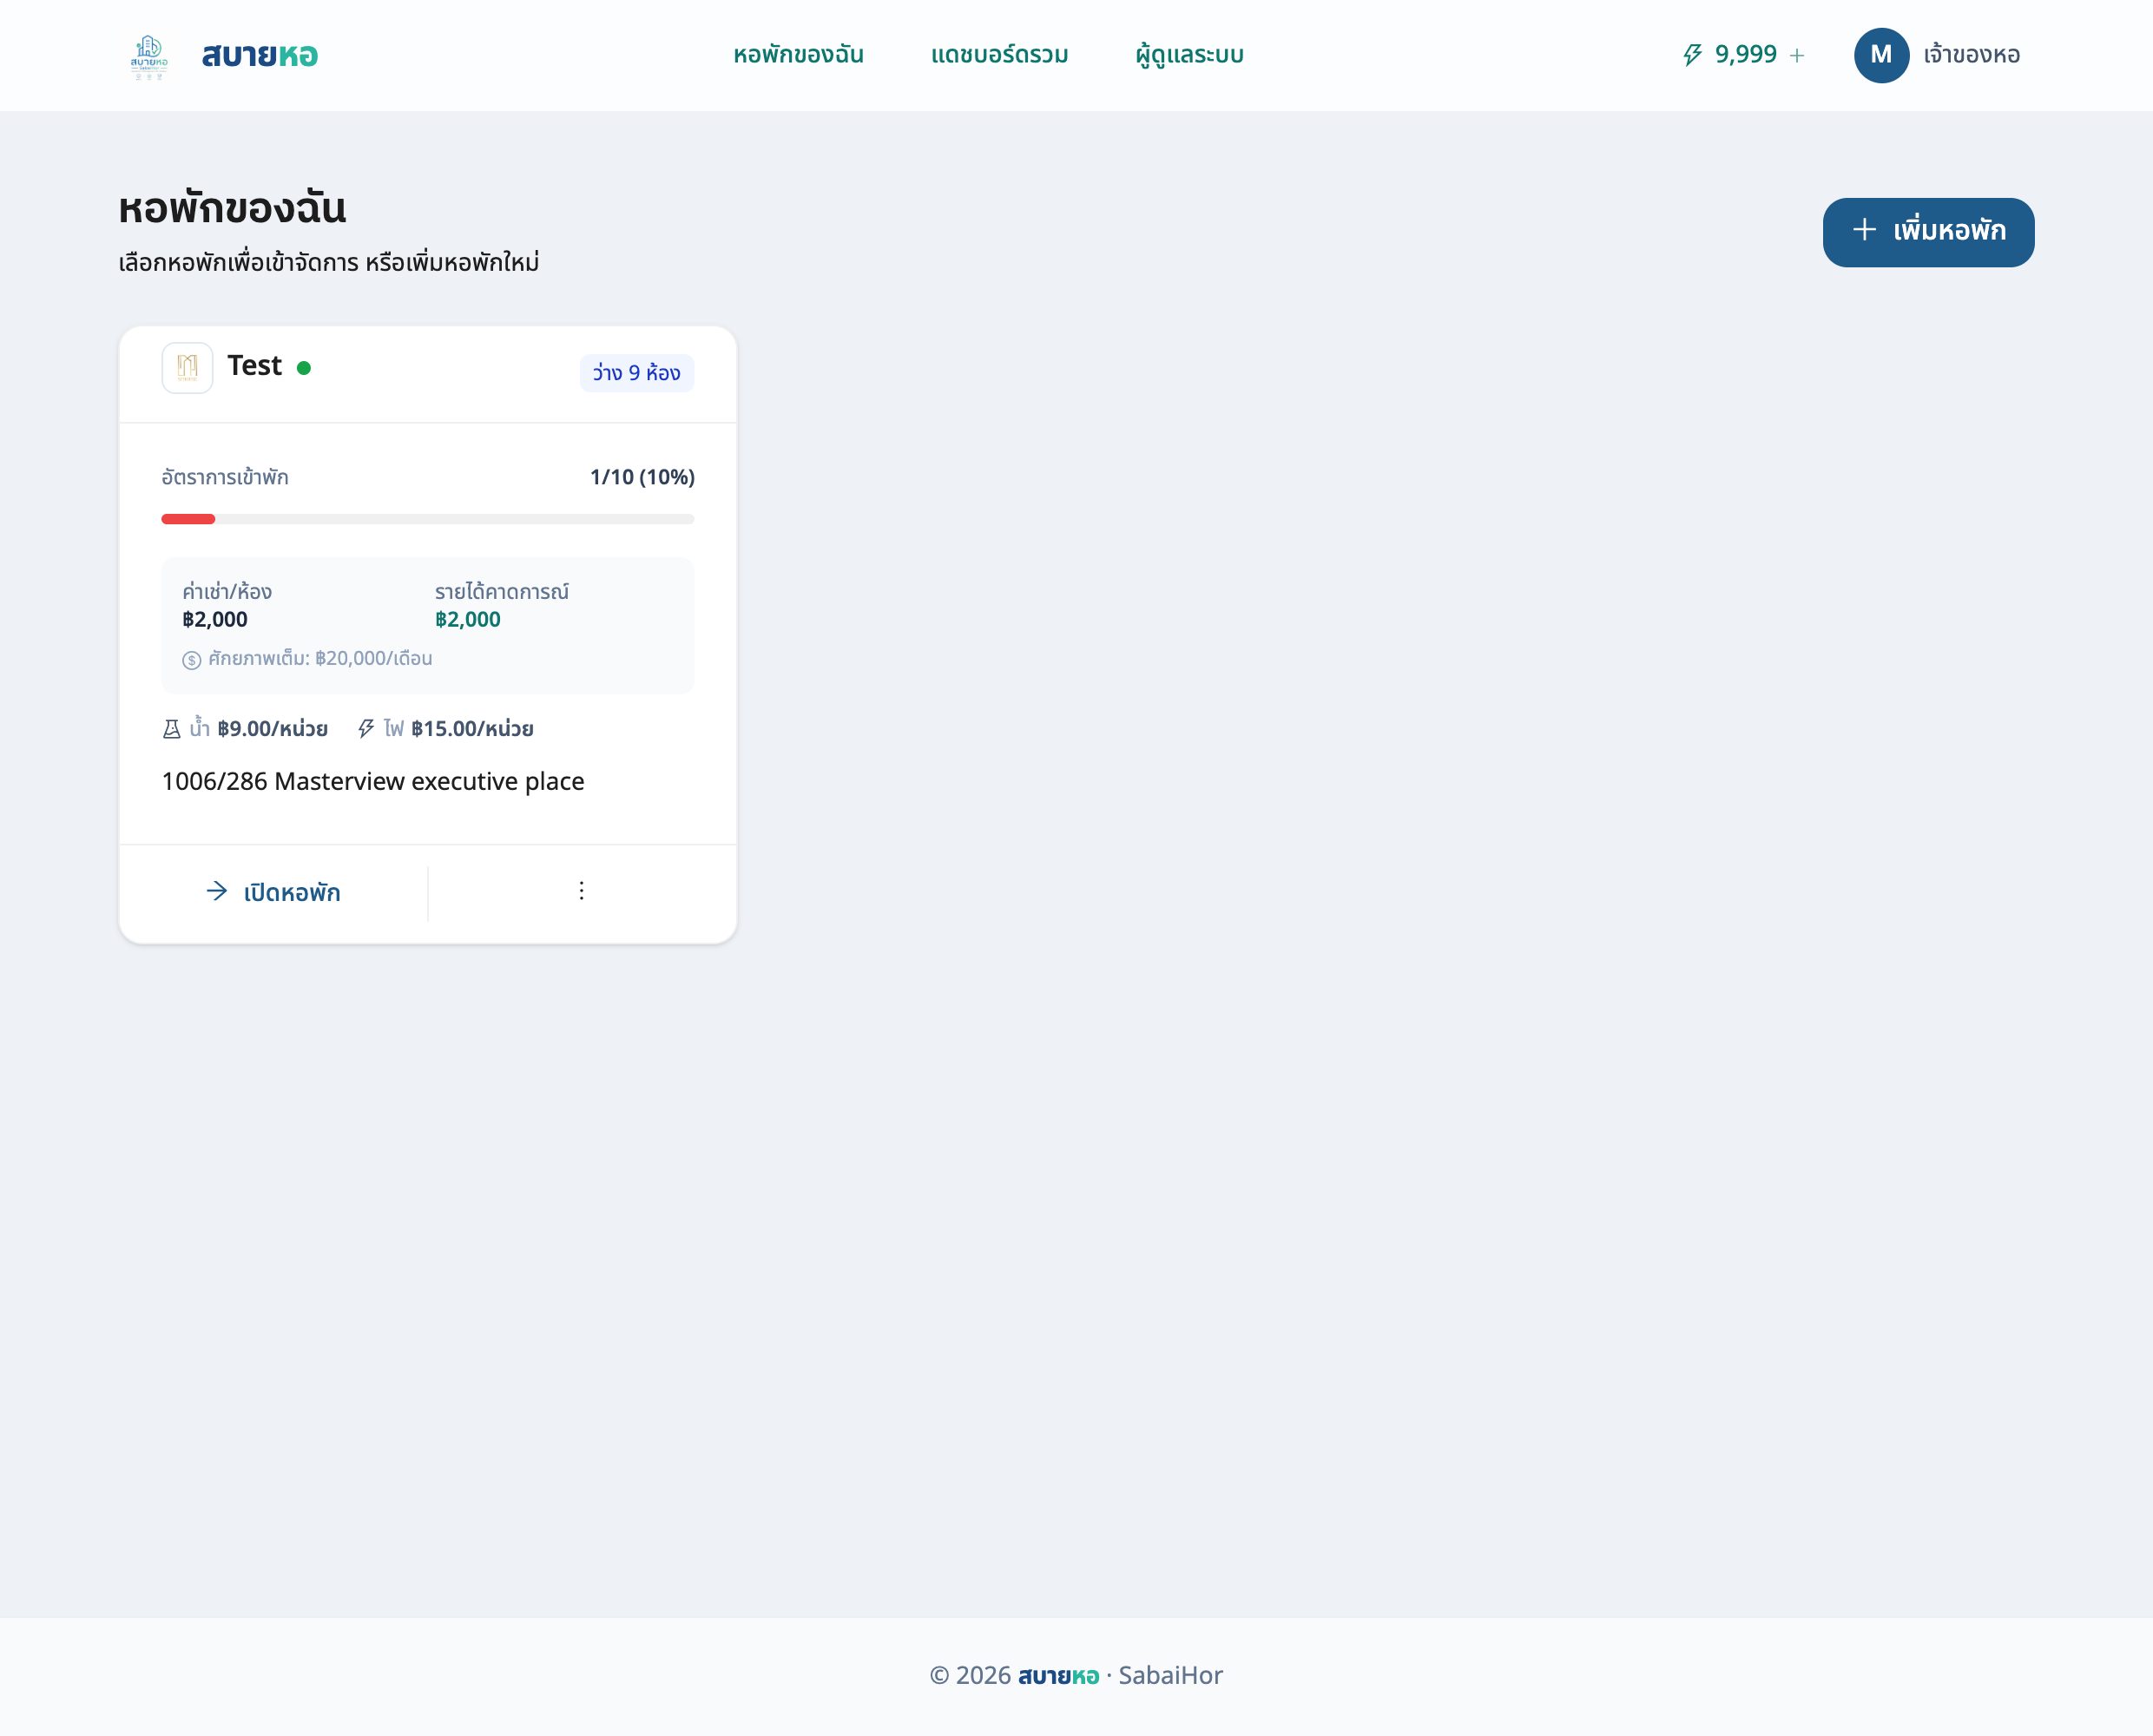
Task: Click the Test dormitory card title
Action: click(255, 366)
